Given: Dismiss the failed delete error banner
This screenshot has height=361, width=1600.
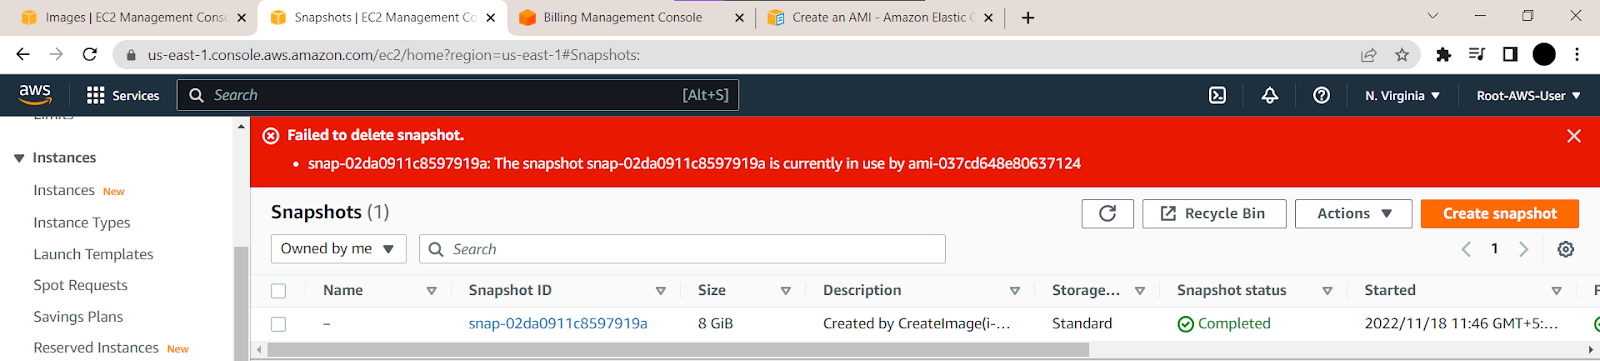Looking at the screenshot, I should click(x=1573, y=136).
